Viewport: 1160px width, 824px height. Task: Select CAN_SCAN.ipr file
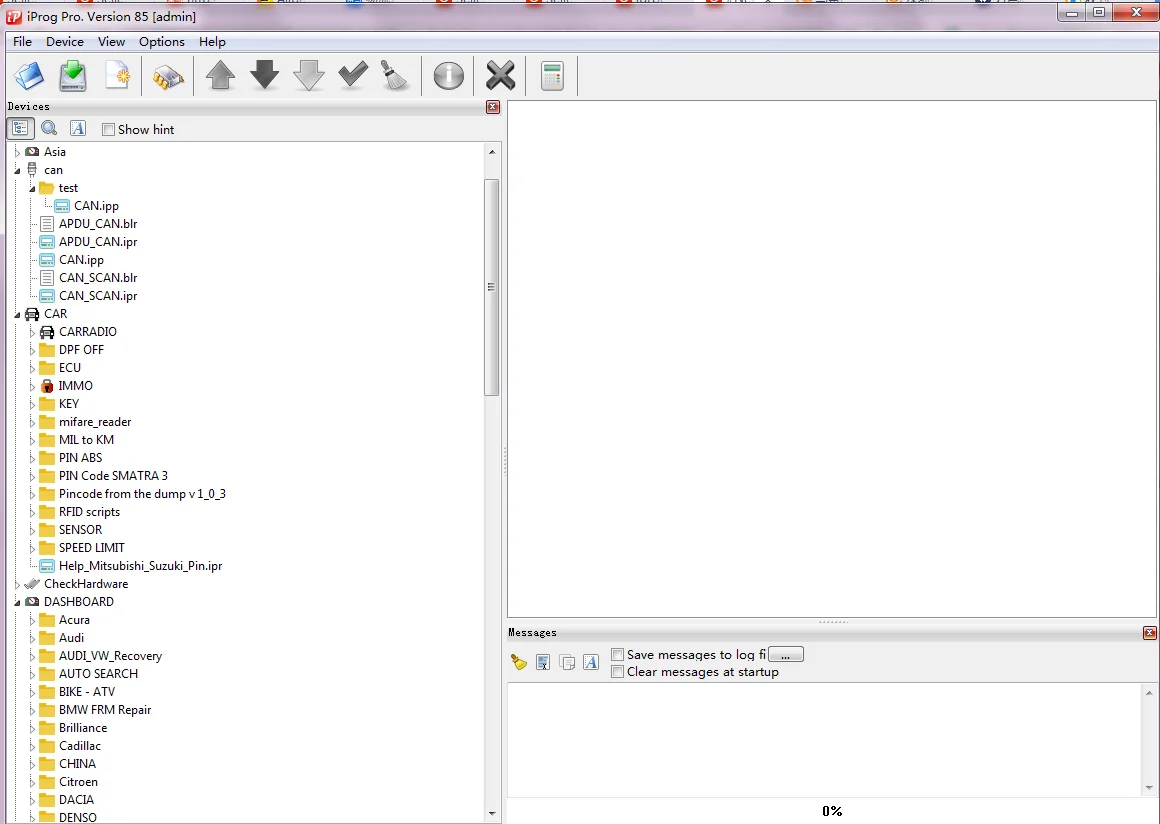(98, 295)
